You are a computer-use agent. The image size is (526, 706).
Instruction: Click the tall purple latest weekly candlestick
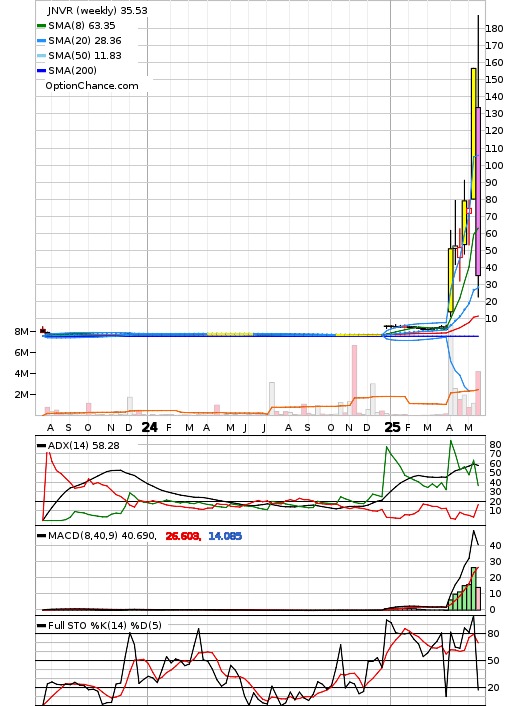[x=478, y=191]
